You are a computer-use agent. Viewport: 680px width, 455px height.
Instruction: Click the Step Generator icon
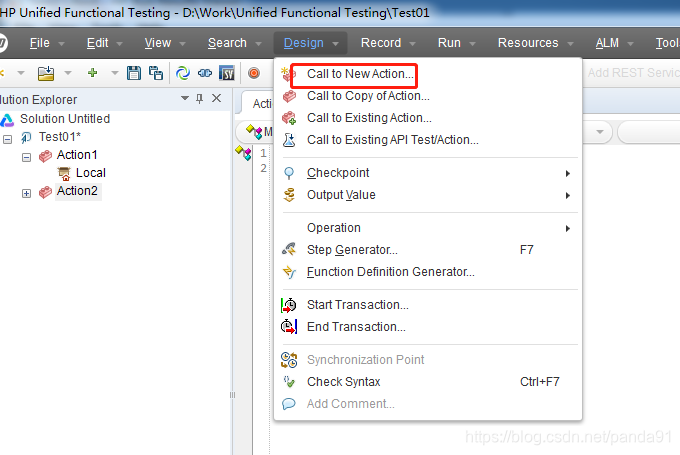point(289,250)
